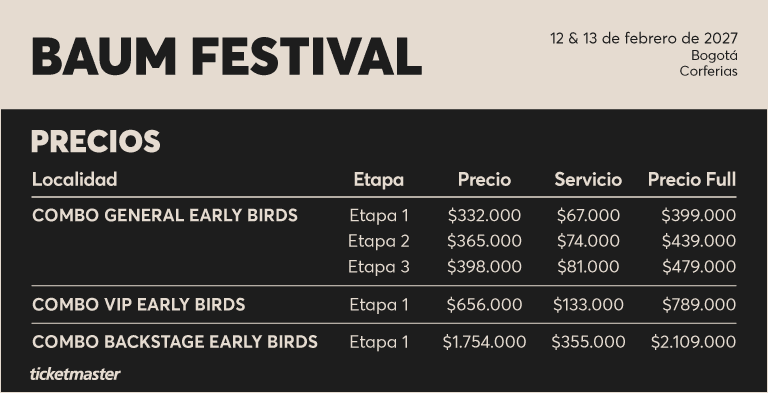Click the event date text

click(644, 38)
